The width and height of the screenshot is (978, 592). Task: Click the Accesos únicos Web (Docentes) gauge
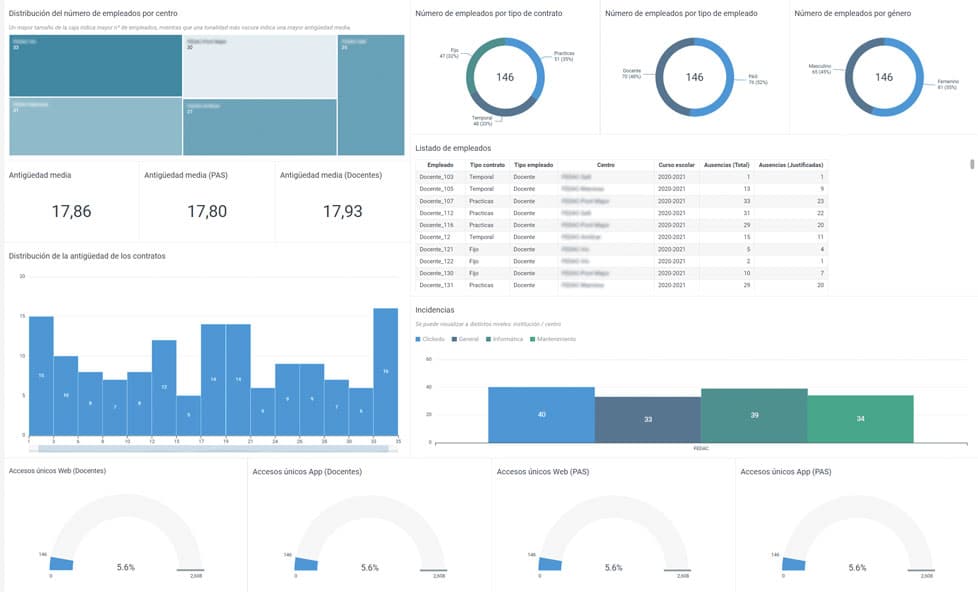coord(126,534)
